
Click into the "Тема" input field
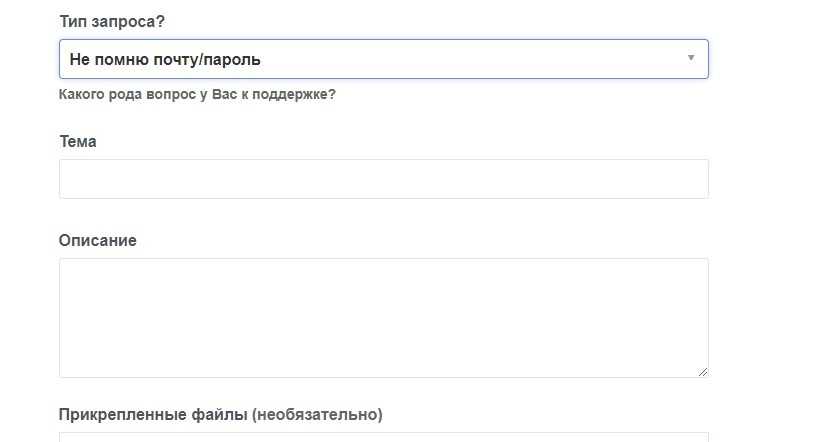click(383, 179)
